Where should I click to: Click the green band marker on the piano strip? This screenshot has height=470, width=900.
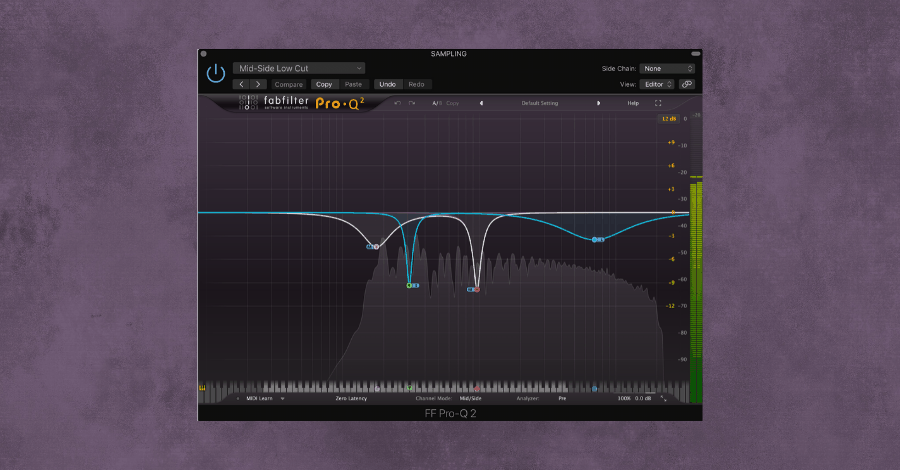tap(409, 389)
